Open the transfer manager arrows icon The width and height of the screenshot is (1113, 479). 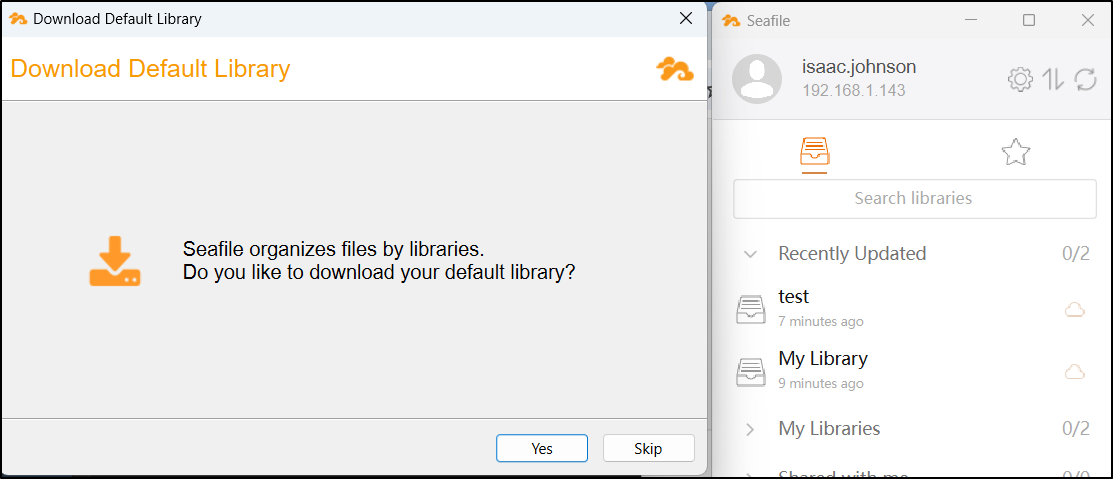[x=1053, y=80]
